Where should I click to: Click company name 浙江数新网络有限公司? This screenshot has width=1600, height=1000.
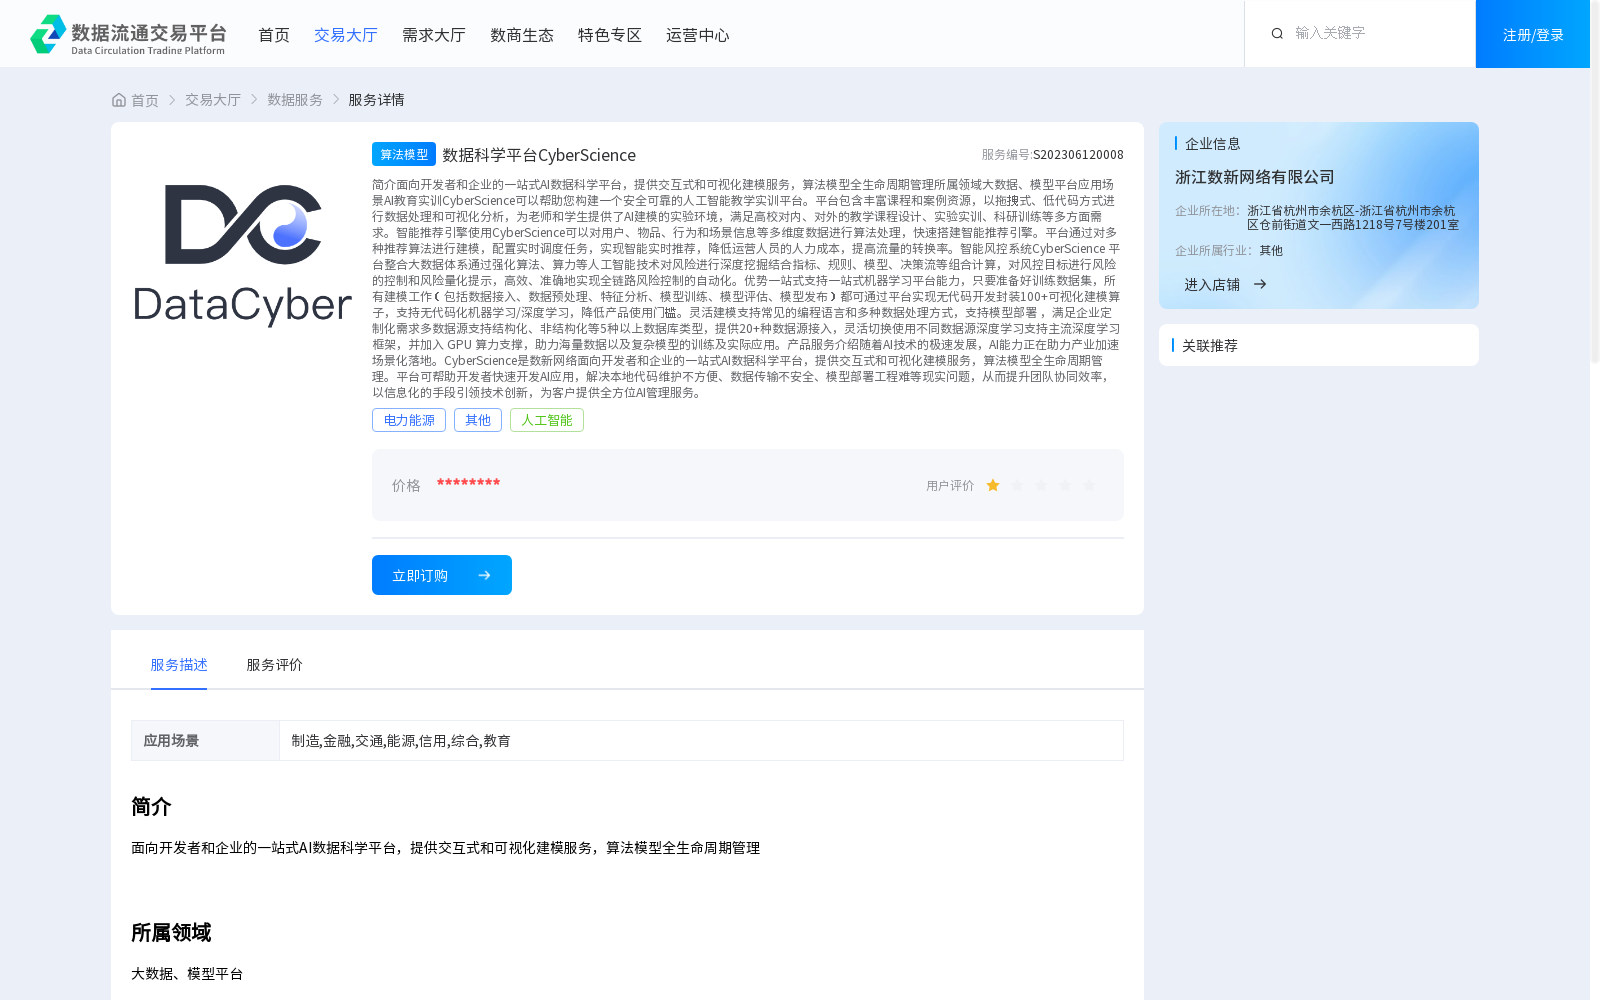pyautogui.click(x=1255, y=177)
